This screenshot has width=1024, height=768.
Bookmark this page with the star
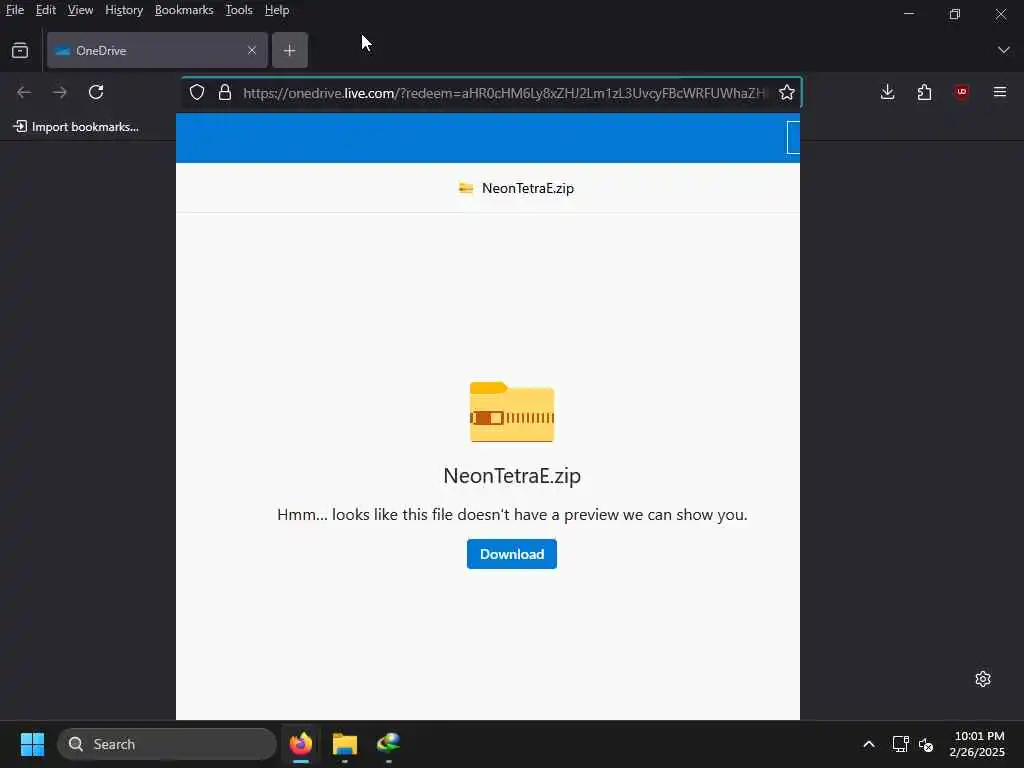pyautogui.click(x=786, y=93)
